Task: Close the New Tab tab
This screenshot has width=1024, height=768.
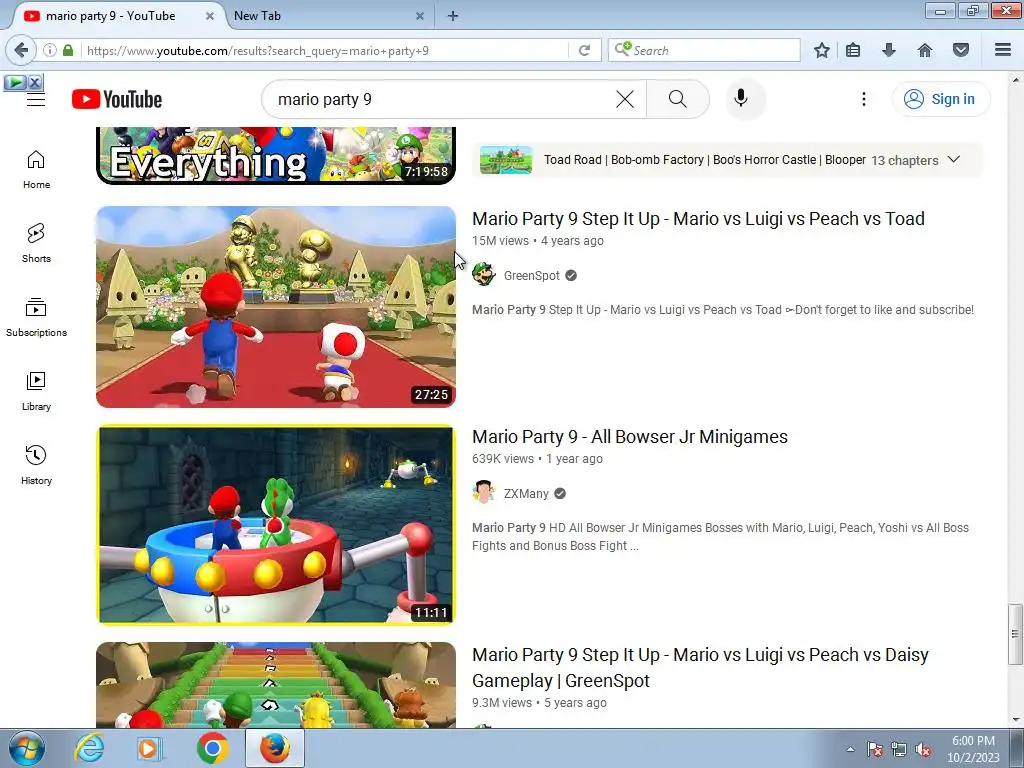Action: point(420,16)
